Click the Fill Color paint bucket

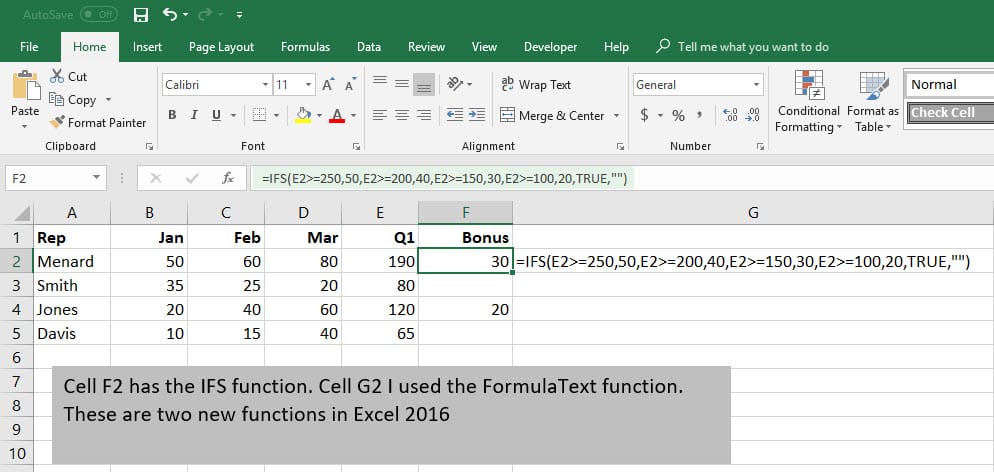[x=304, y=115]
